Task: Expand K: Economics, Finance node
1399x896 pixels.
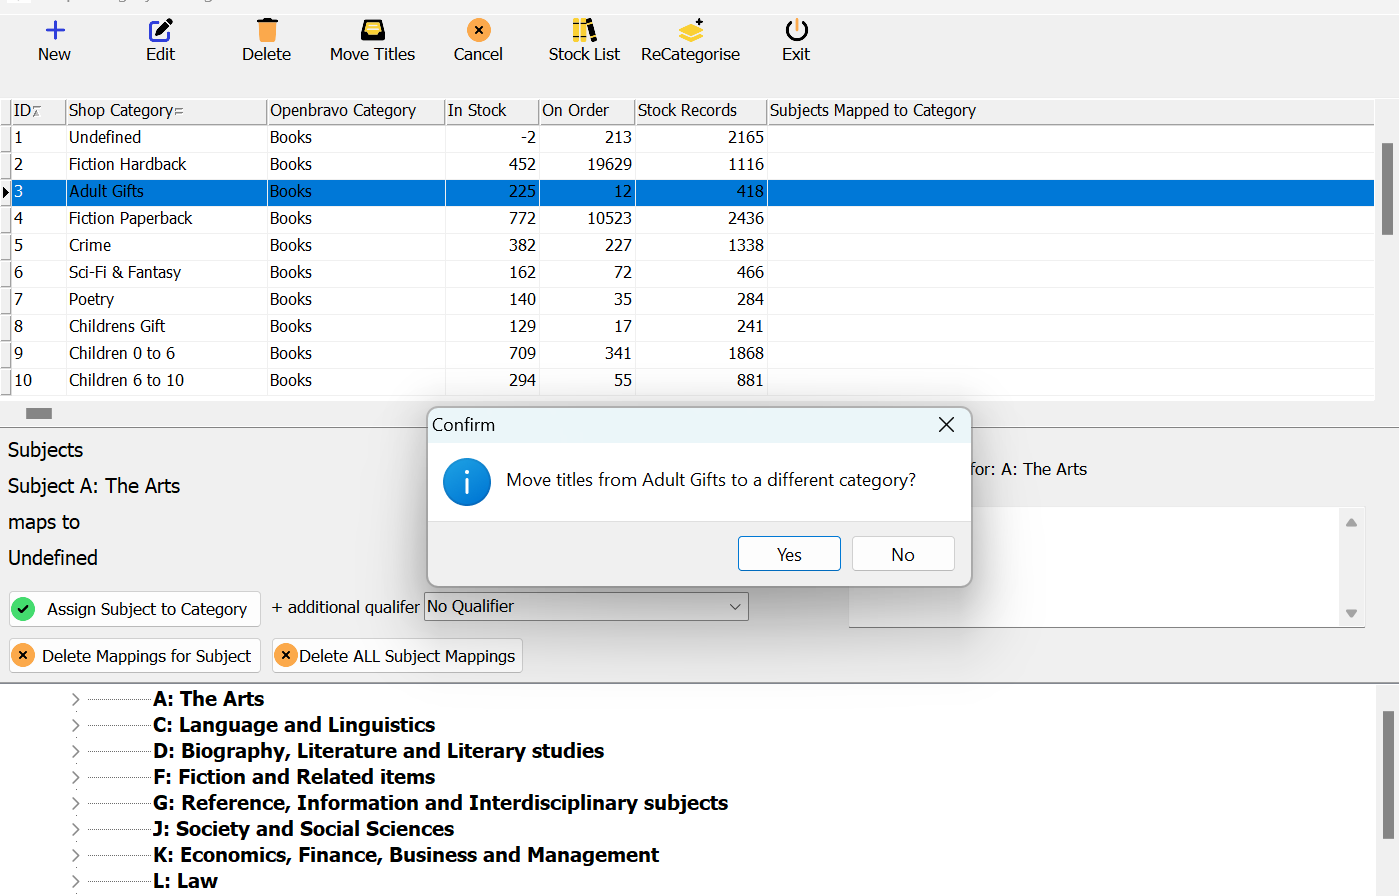Action: (75, 856)
